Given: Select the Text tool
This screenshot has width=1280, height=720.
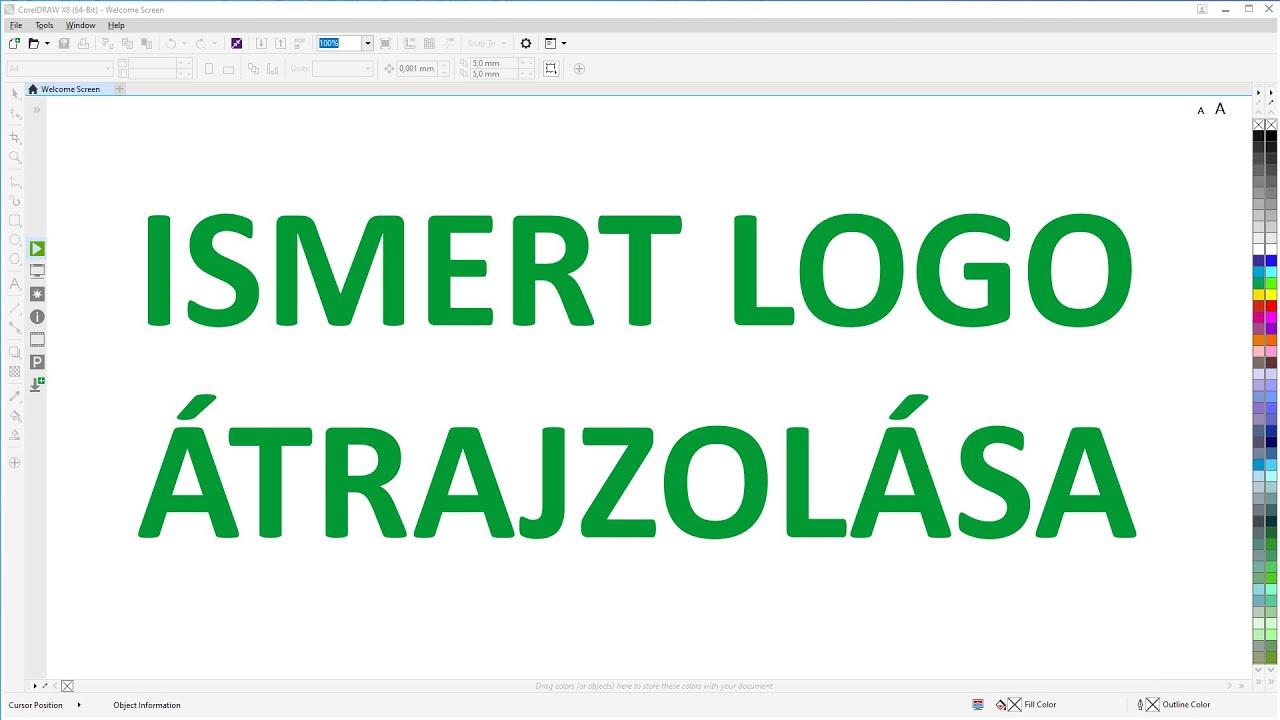Looking at the screenshot, I should pos(15,284).
